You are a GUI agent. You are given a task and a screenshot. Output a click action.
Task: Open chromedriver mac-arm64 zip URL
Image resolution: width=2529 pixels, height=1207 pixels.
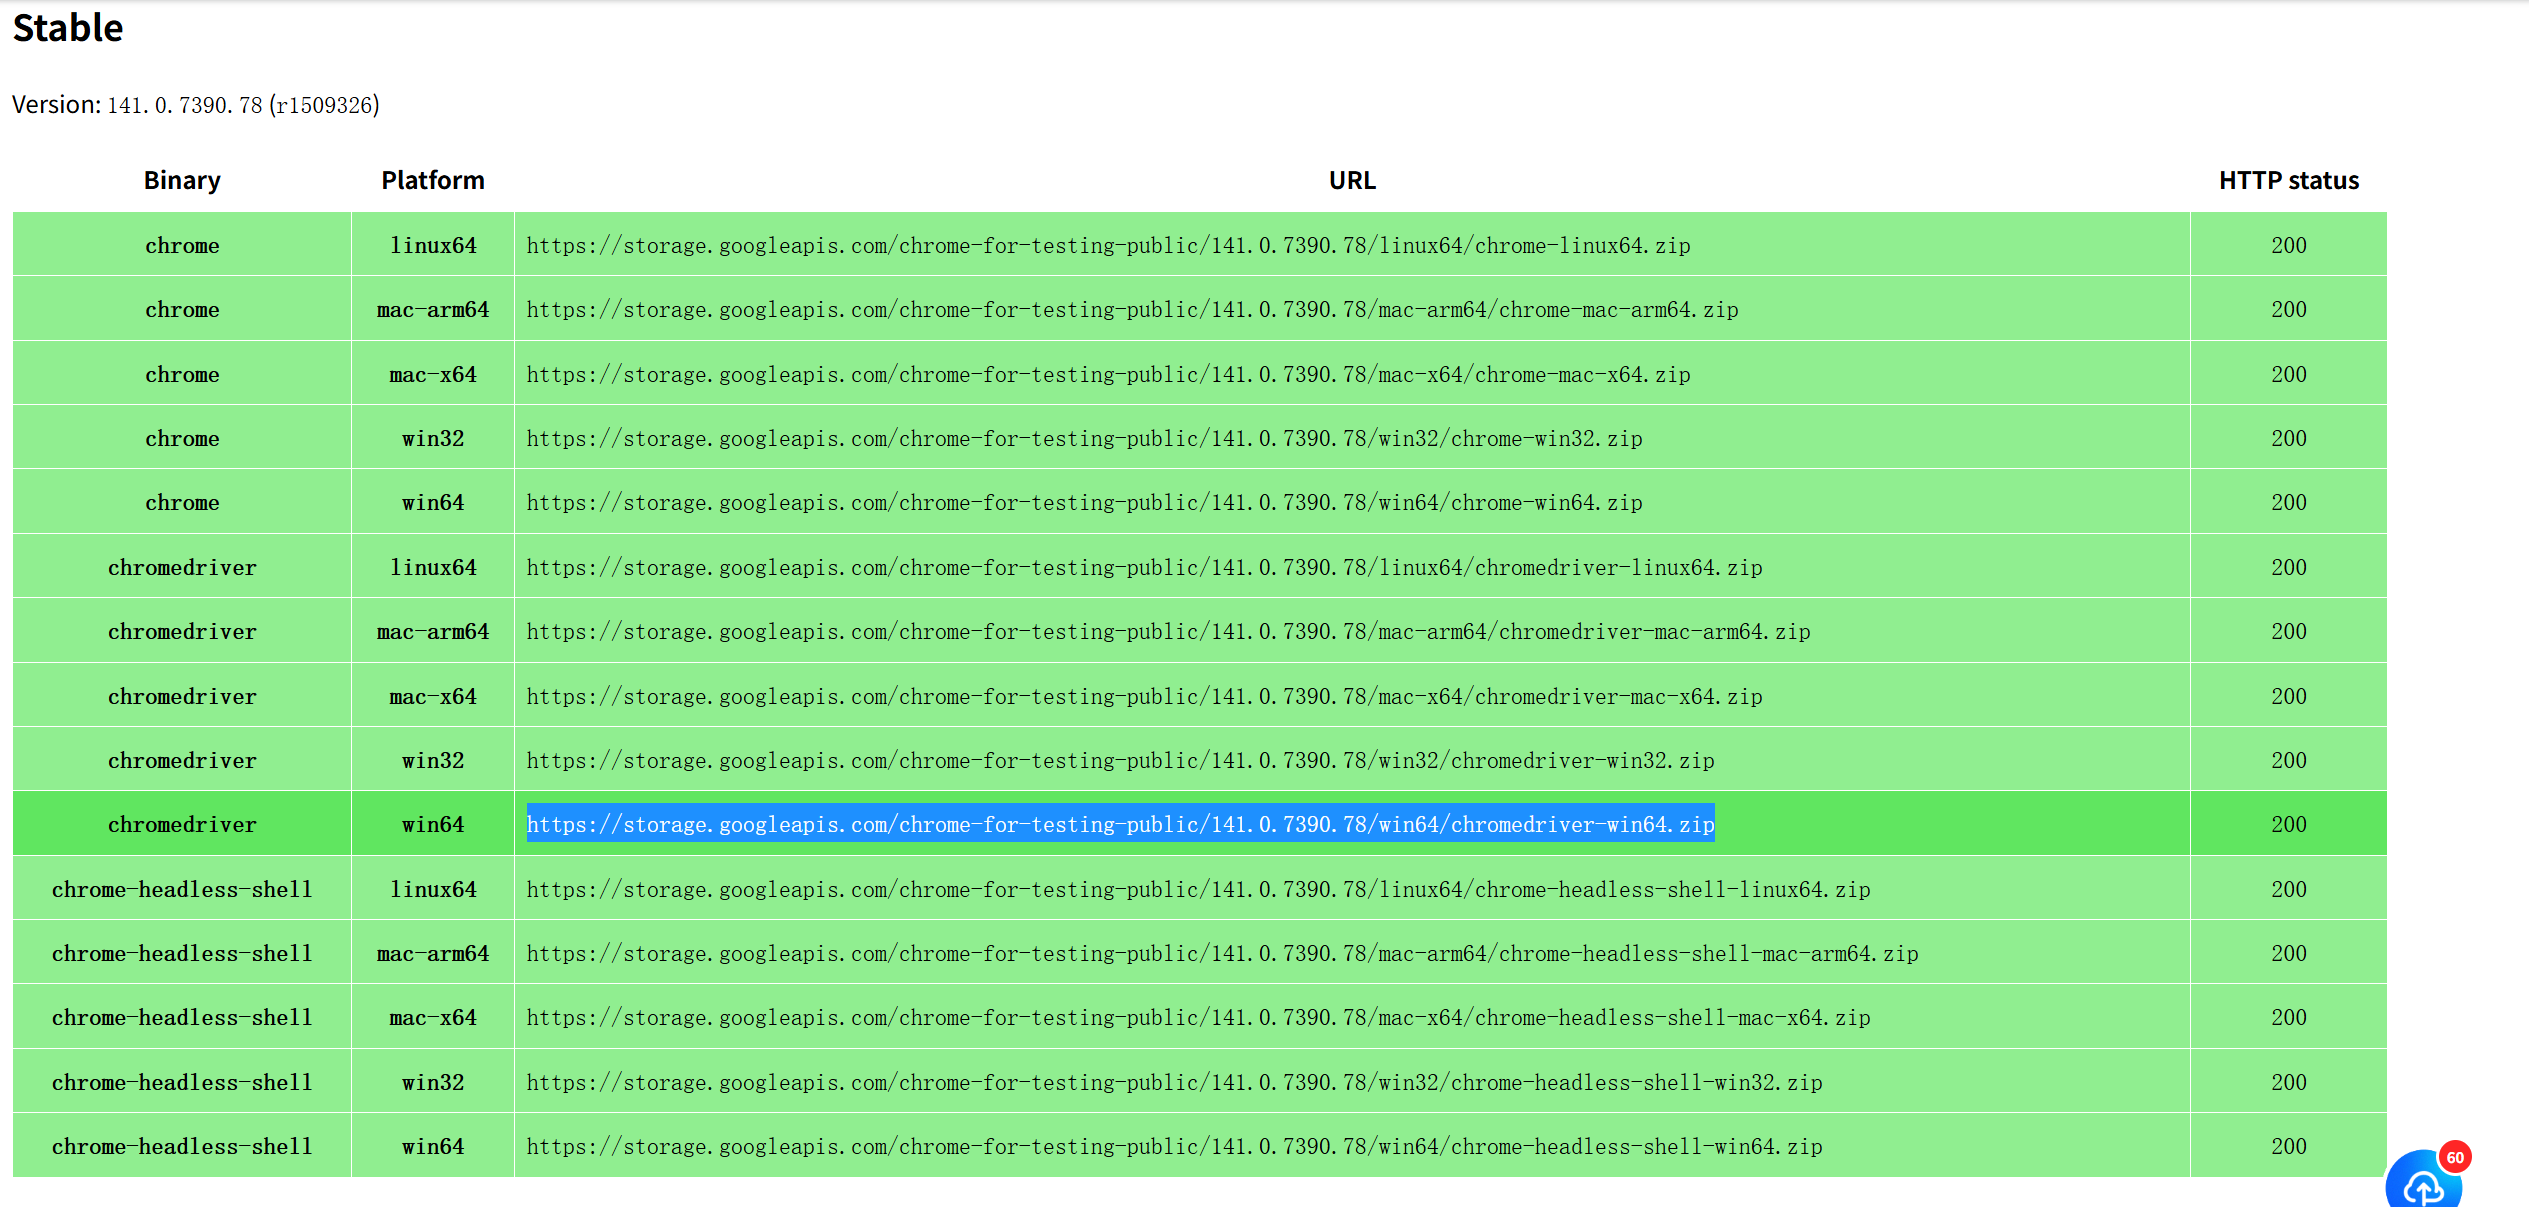pyautogui.click(x=1168, y=632)
